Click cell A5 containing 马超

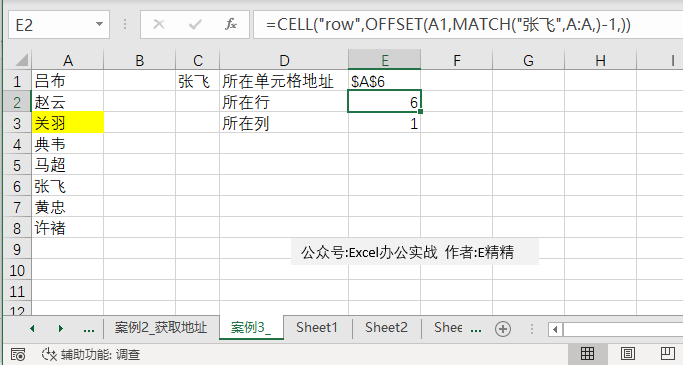tap(68, 165)
